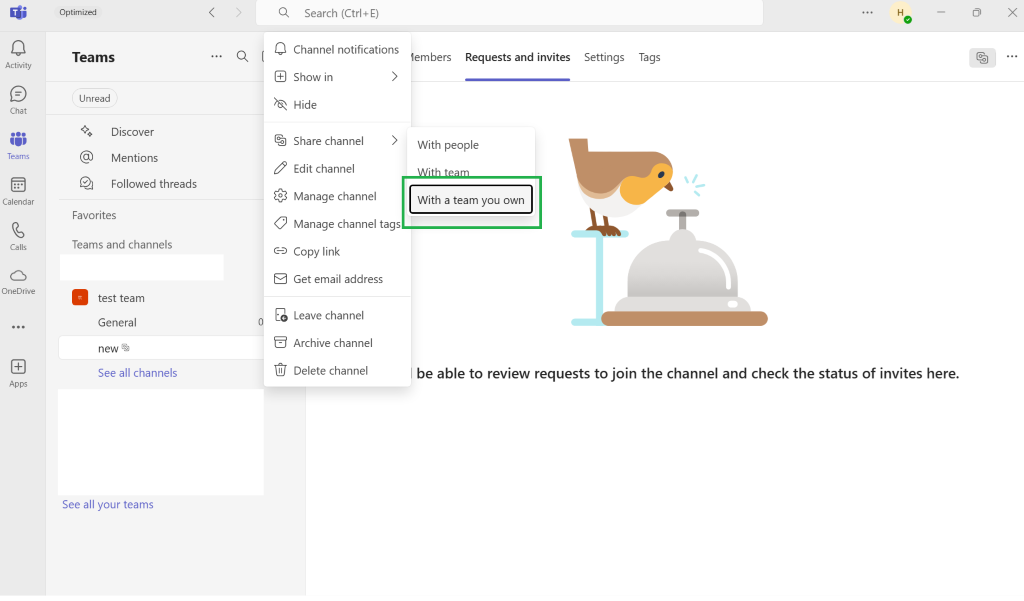The height and width of the screenshot is (601, 1024).
Task: Open the profile avatar menu
Action: point(901,12)
